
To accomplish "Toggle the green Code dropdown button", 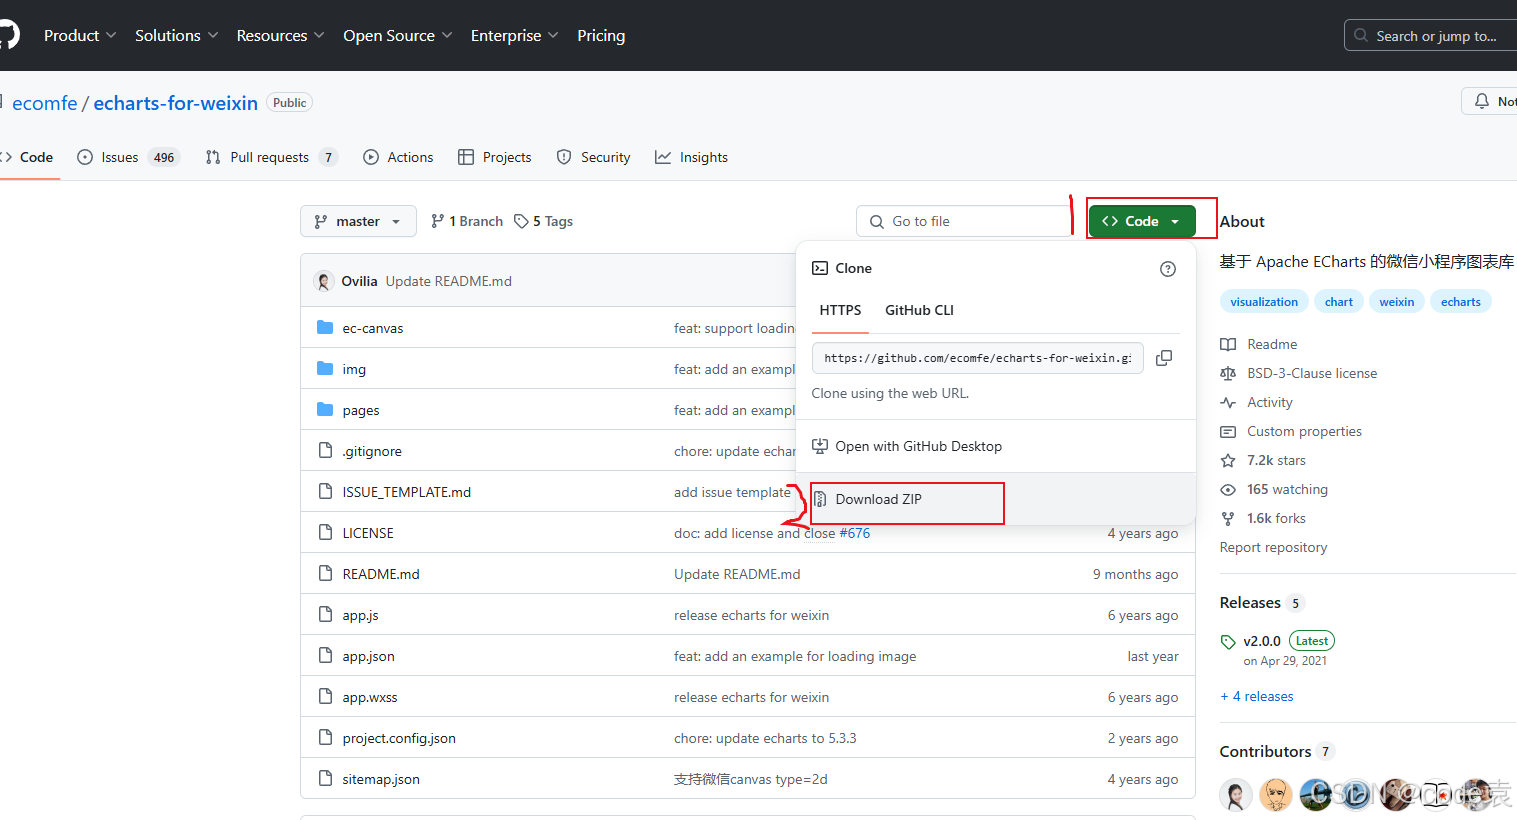I will click(1142, 221).
